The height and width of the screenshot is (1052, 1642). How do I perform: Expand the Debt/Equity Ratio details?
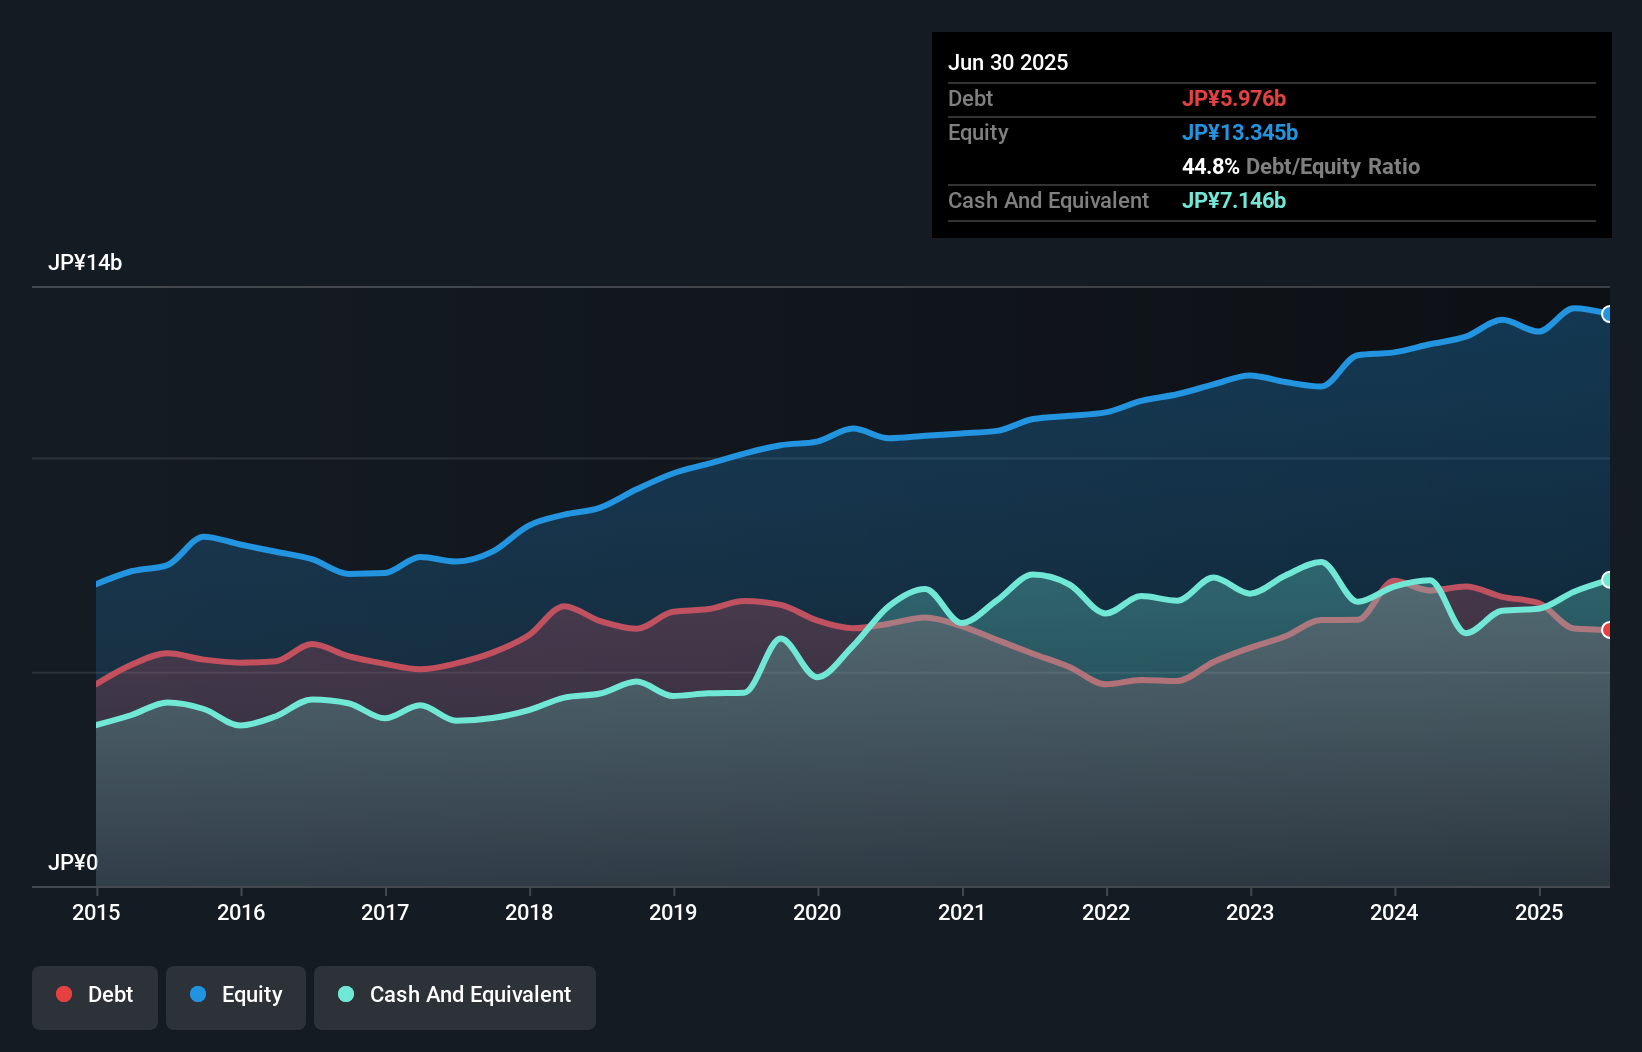tap(1301, 166)
